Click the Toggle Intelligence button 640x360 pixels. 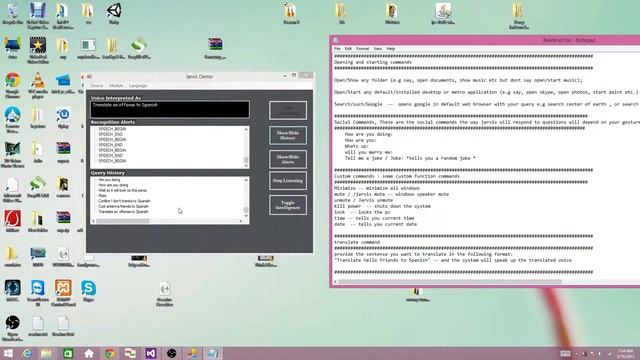[288, 205]
